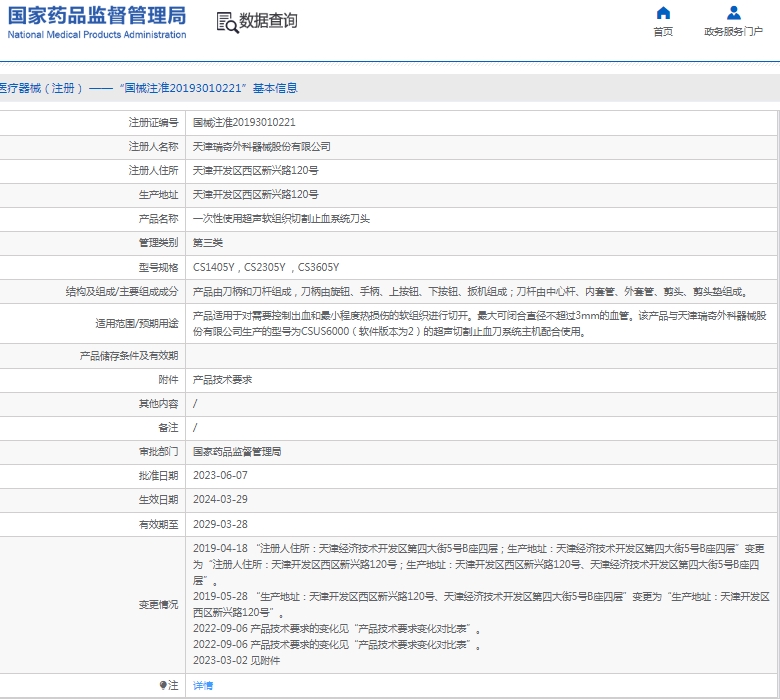Click the 数据查询 heading text

pyautogui.click(x=268, y=21)
